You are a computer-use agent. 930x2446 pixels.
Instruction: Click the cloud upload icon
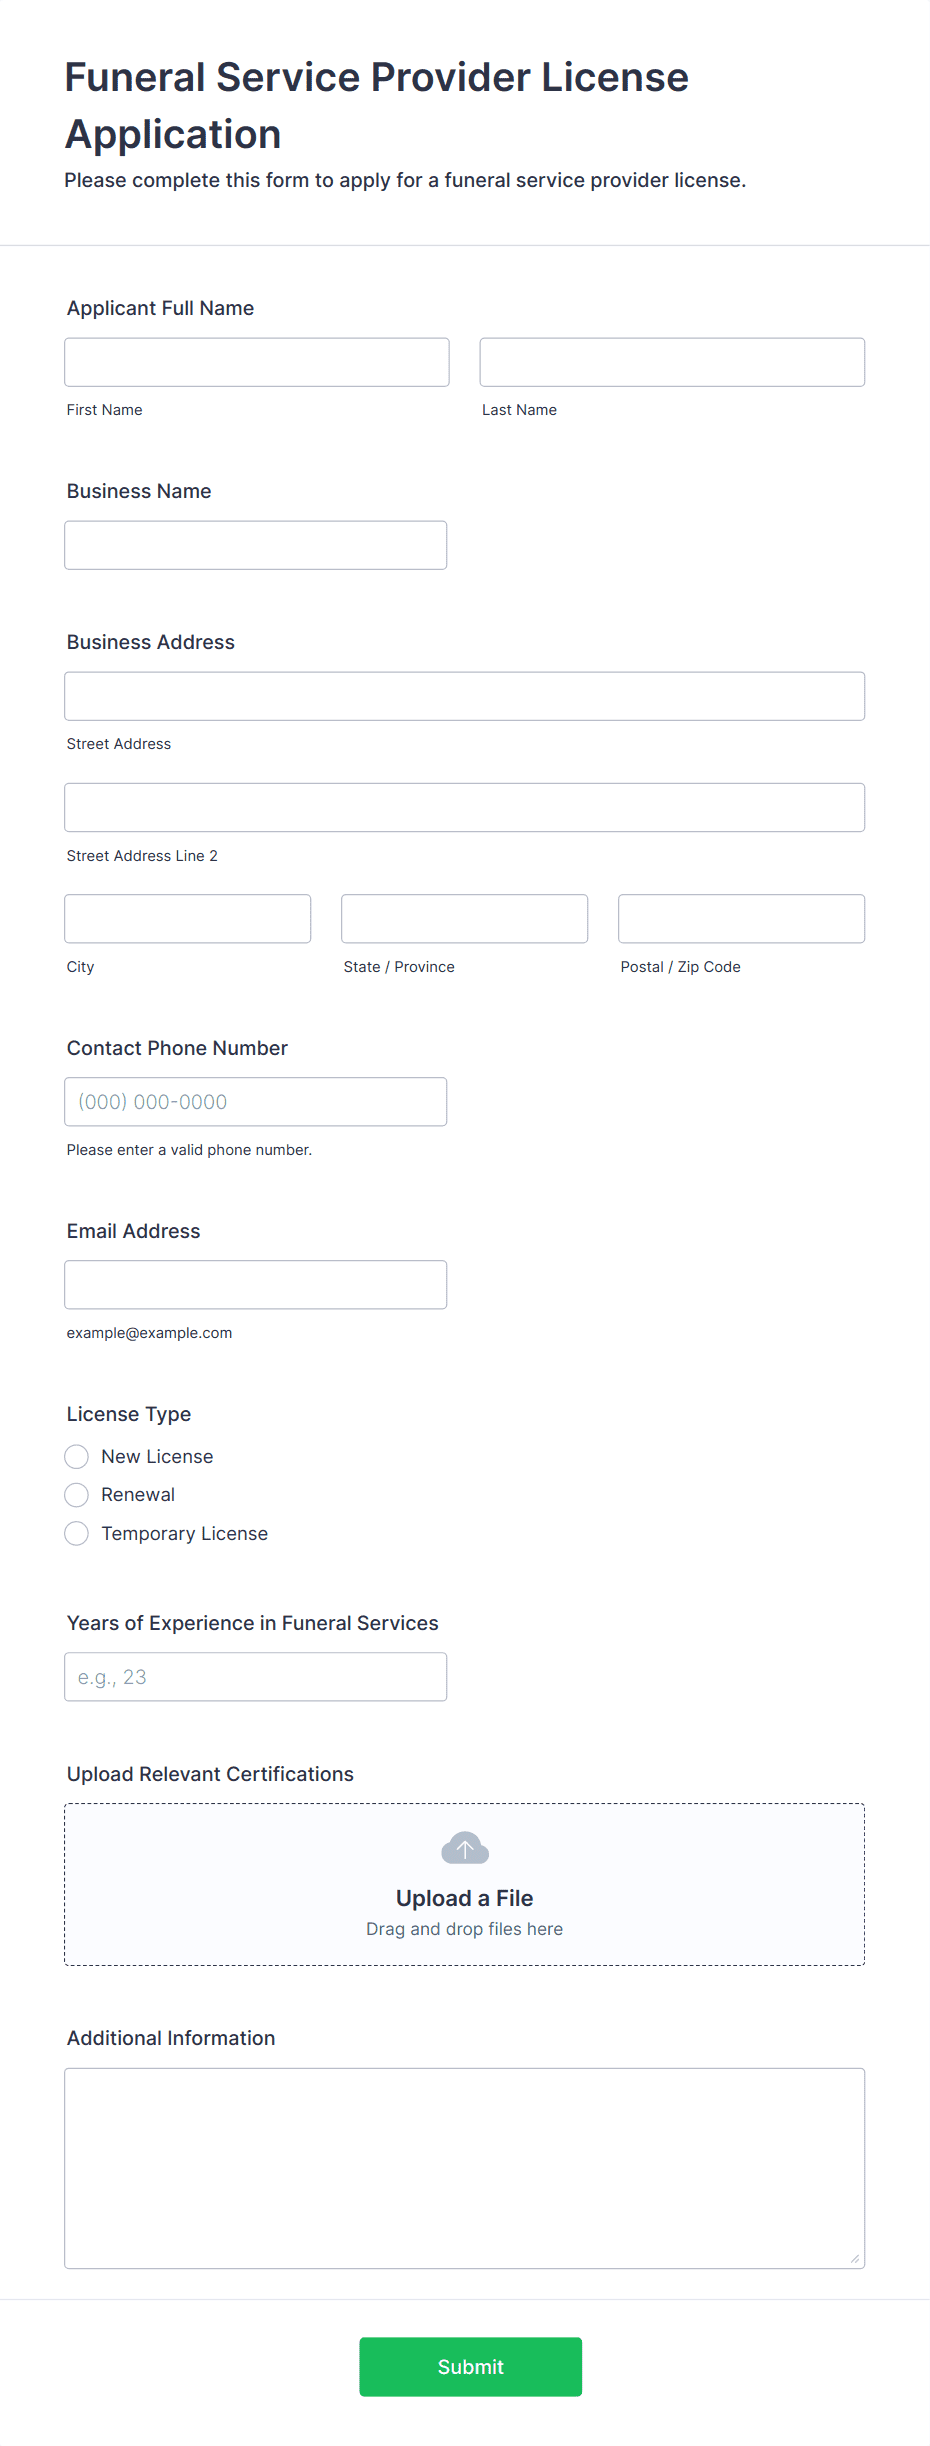tap(465, 1848)
